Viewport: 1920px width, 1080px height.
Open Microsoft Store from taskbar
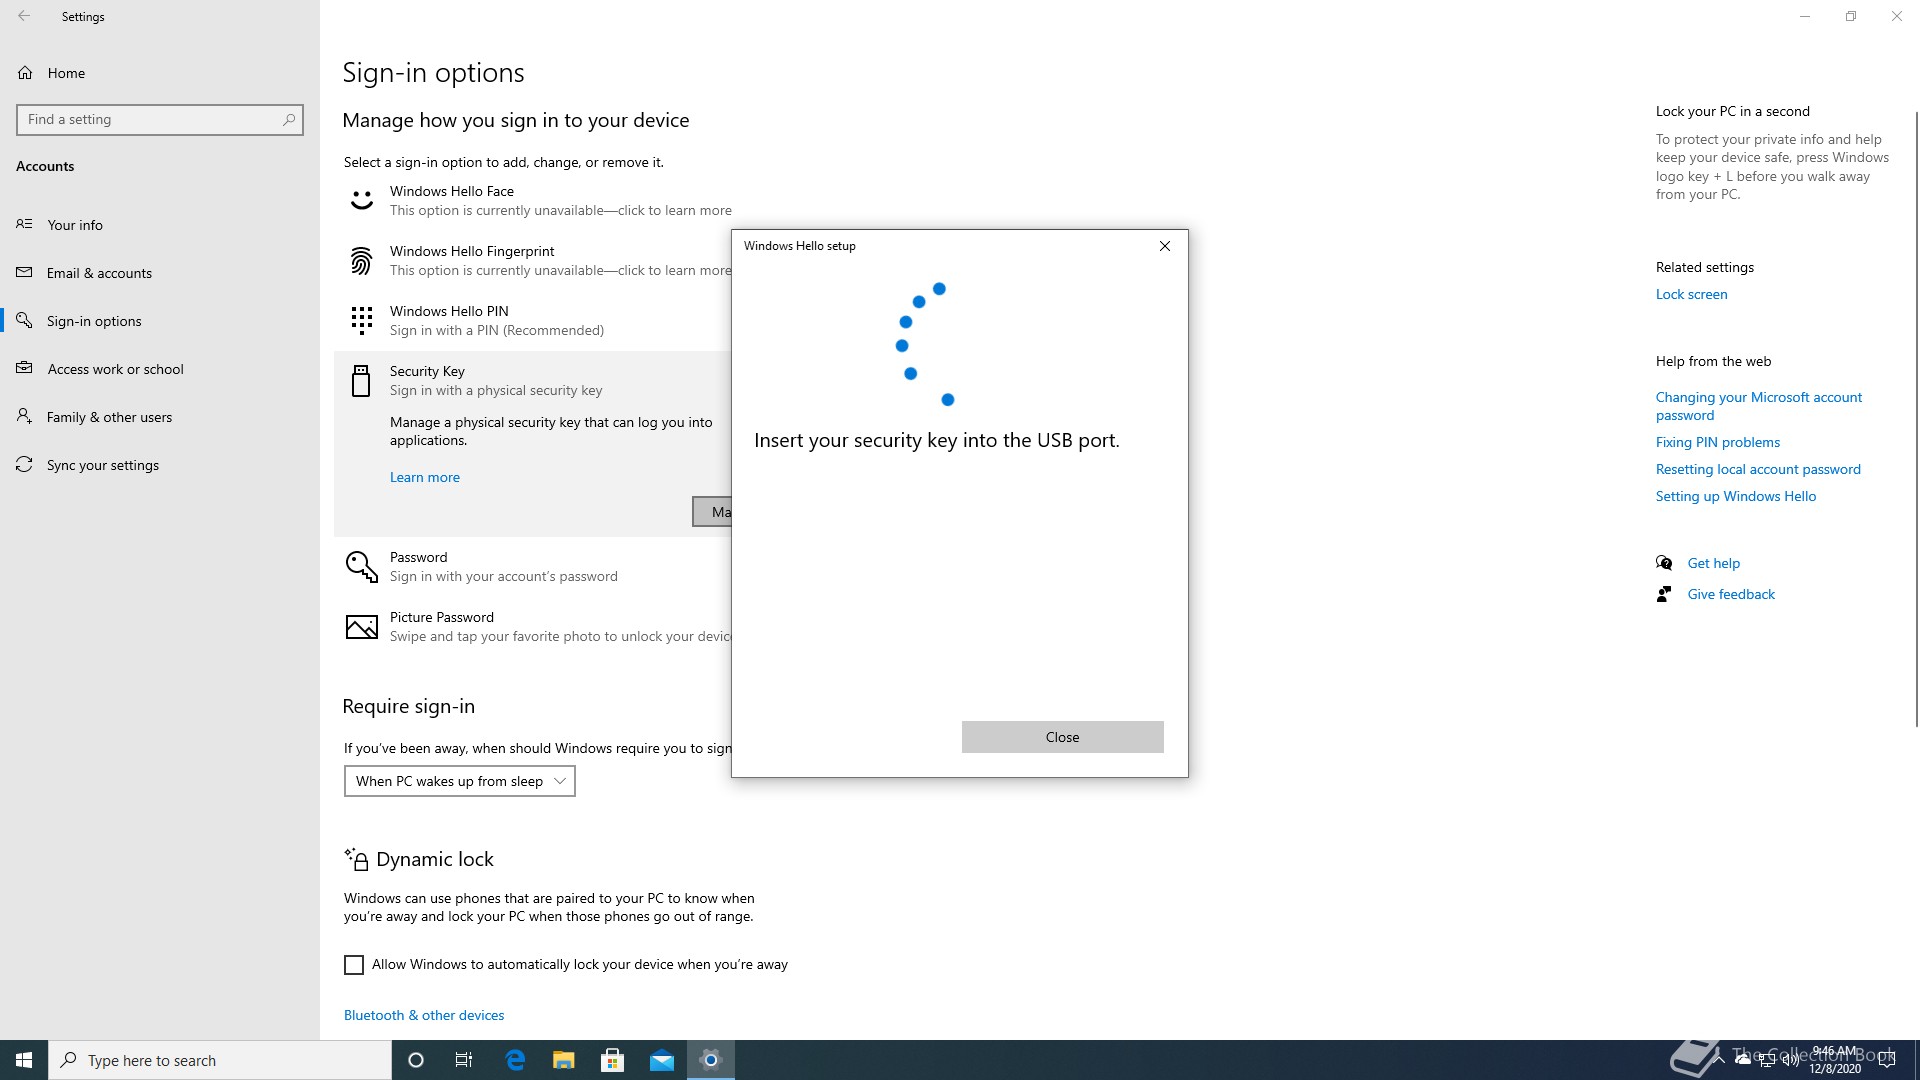[x=612, y=1060]
